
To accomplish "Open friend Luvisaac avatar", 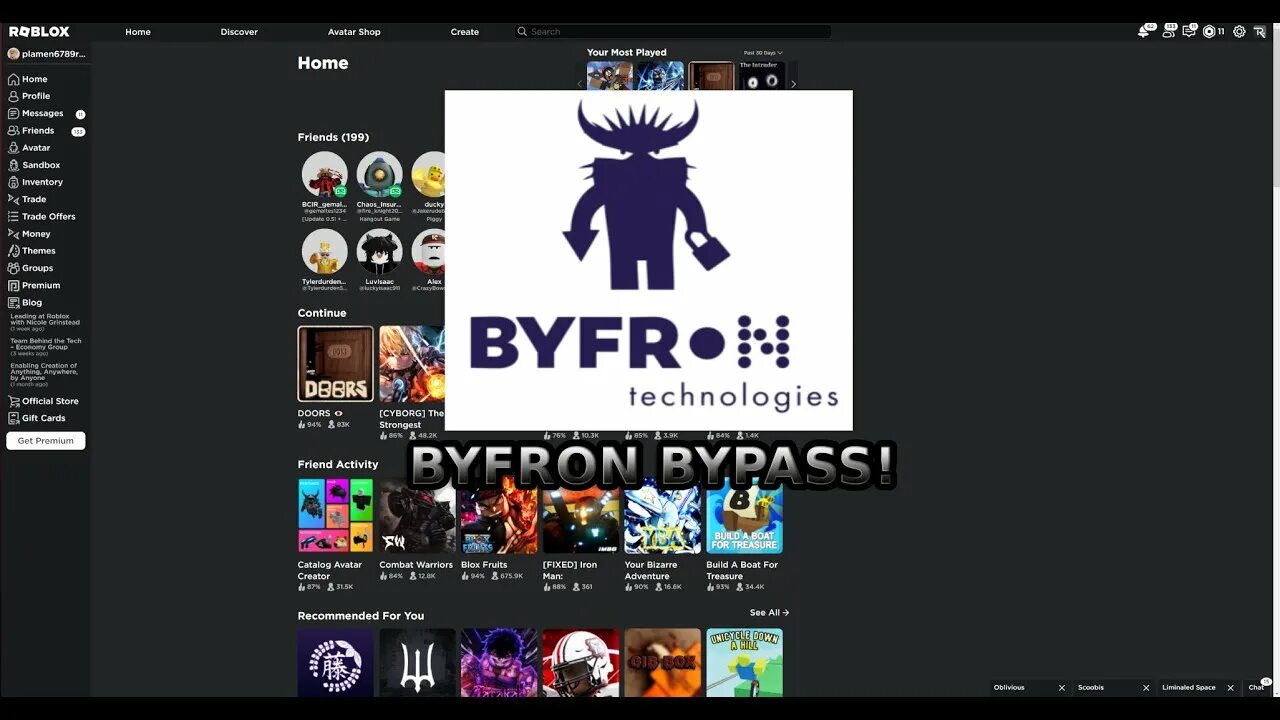I will pos(380,252).
